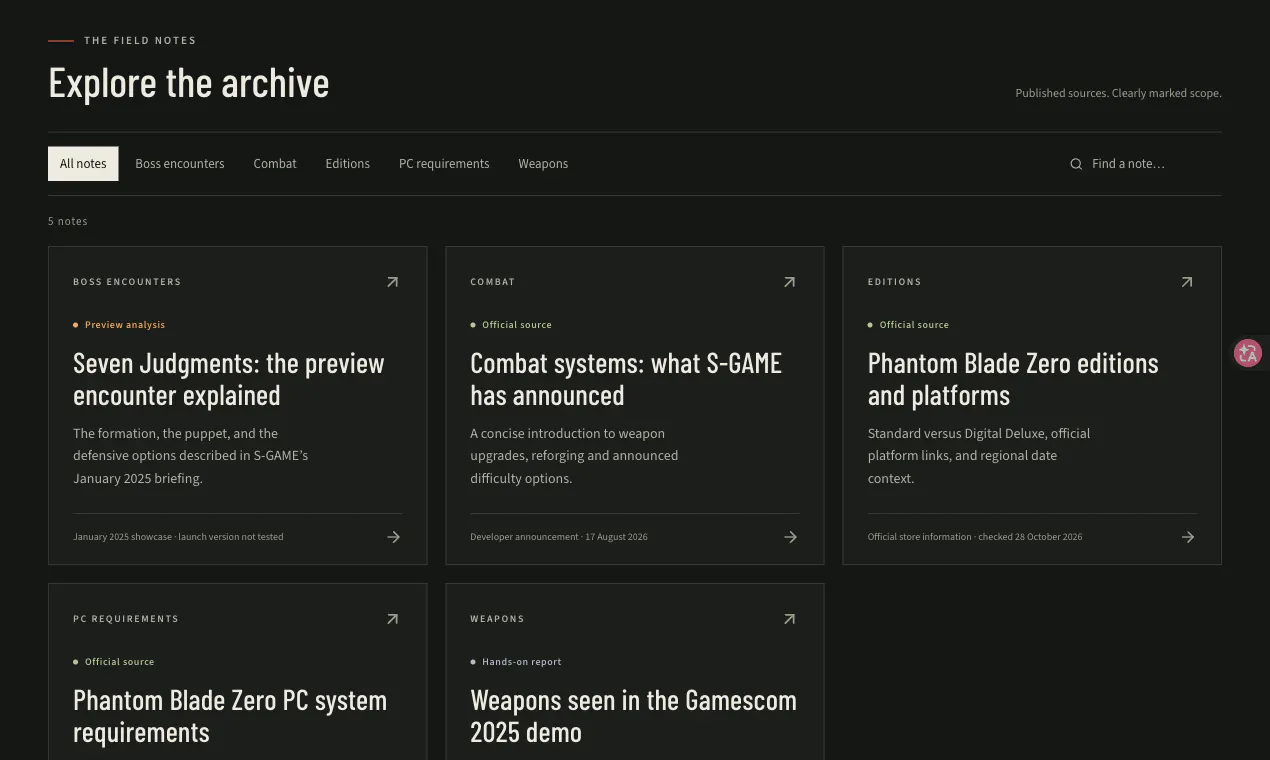Viewport: 1270px width, 760px height.
Task: Click the Official source label on Editions card
Action: tap(914, 325)
